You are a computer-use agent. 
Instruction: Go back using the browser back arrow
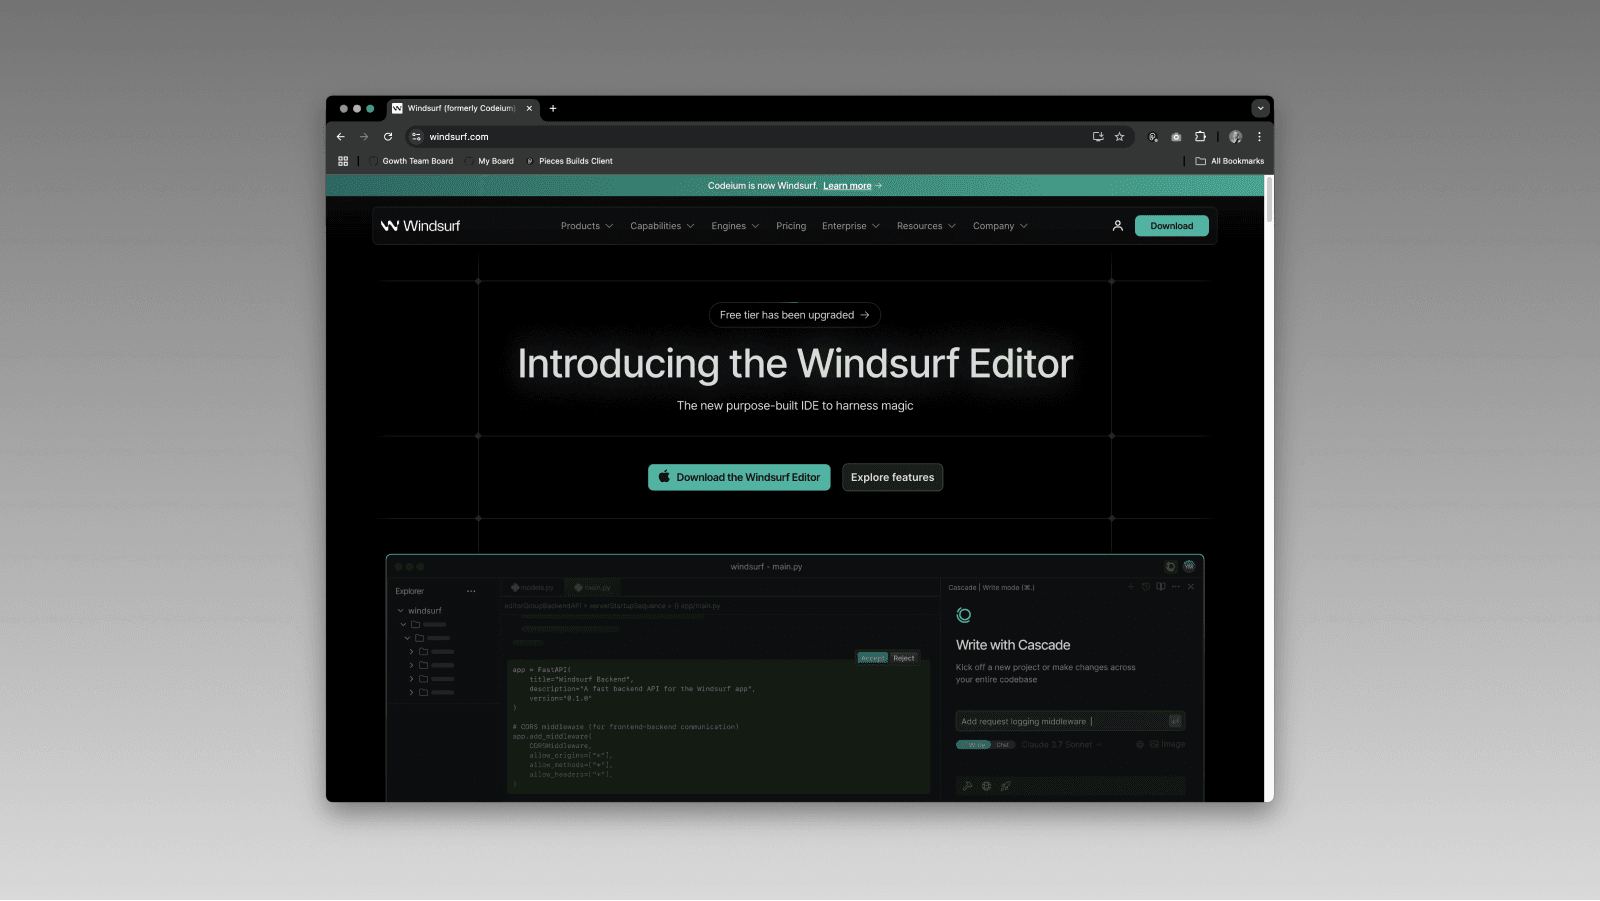pos(341,137)
